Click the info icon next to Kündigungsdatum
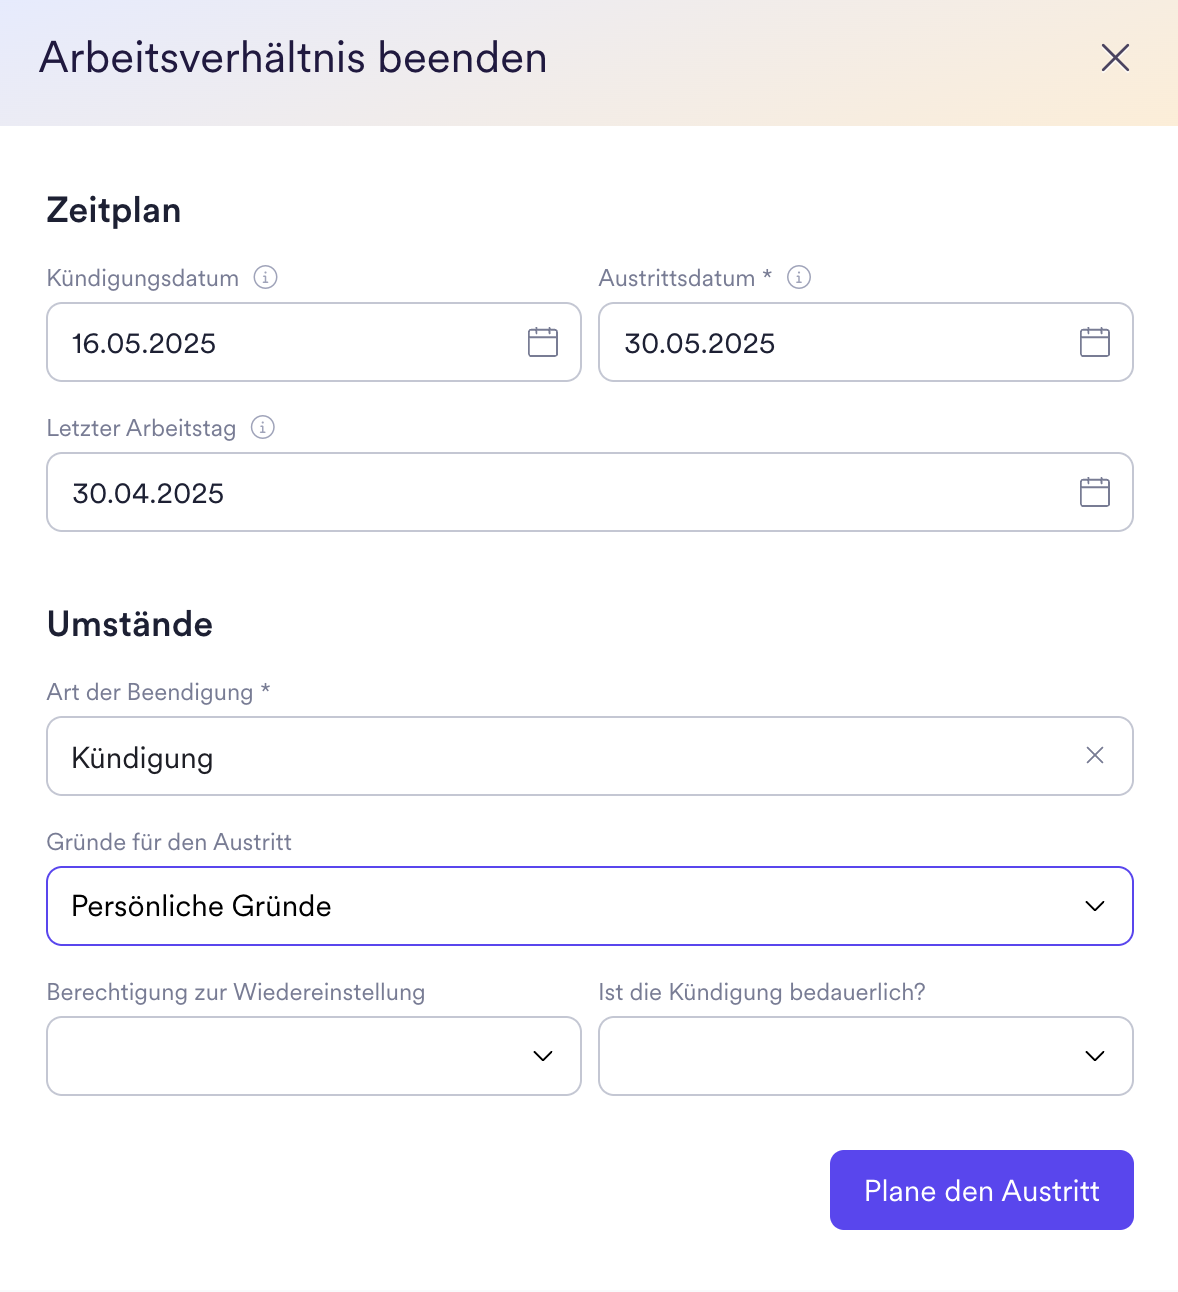This screenshot has height=1292, width=1178. (265, 278)
